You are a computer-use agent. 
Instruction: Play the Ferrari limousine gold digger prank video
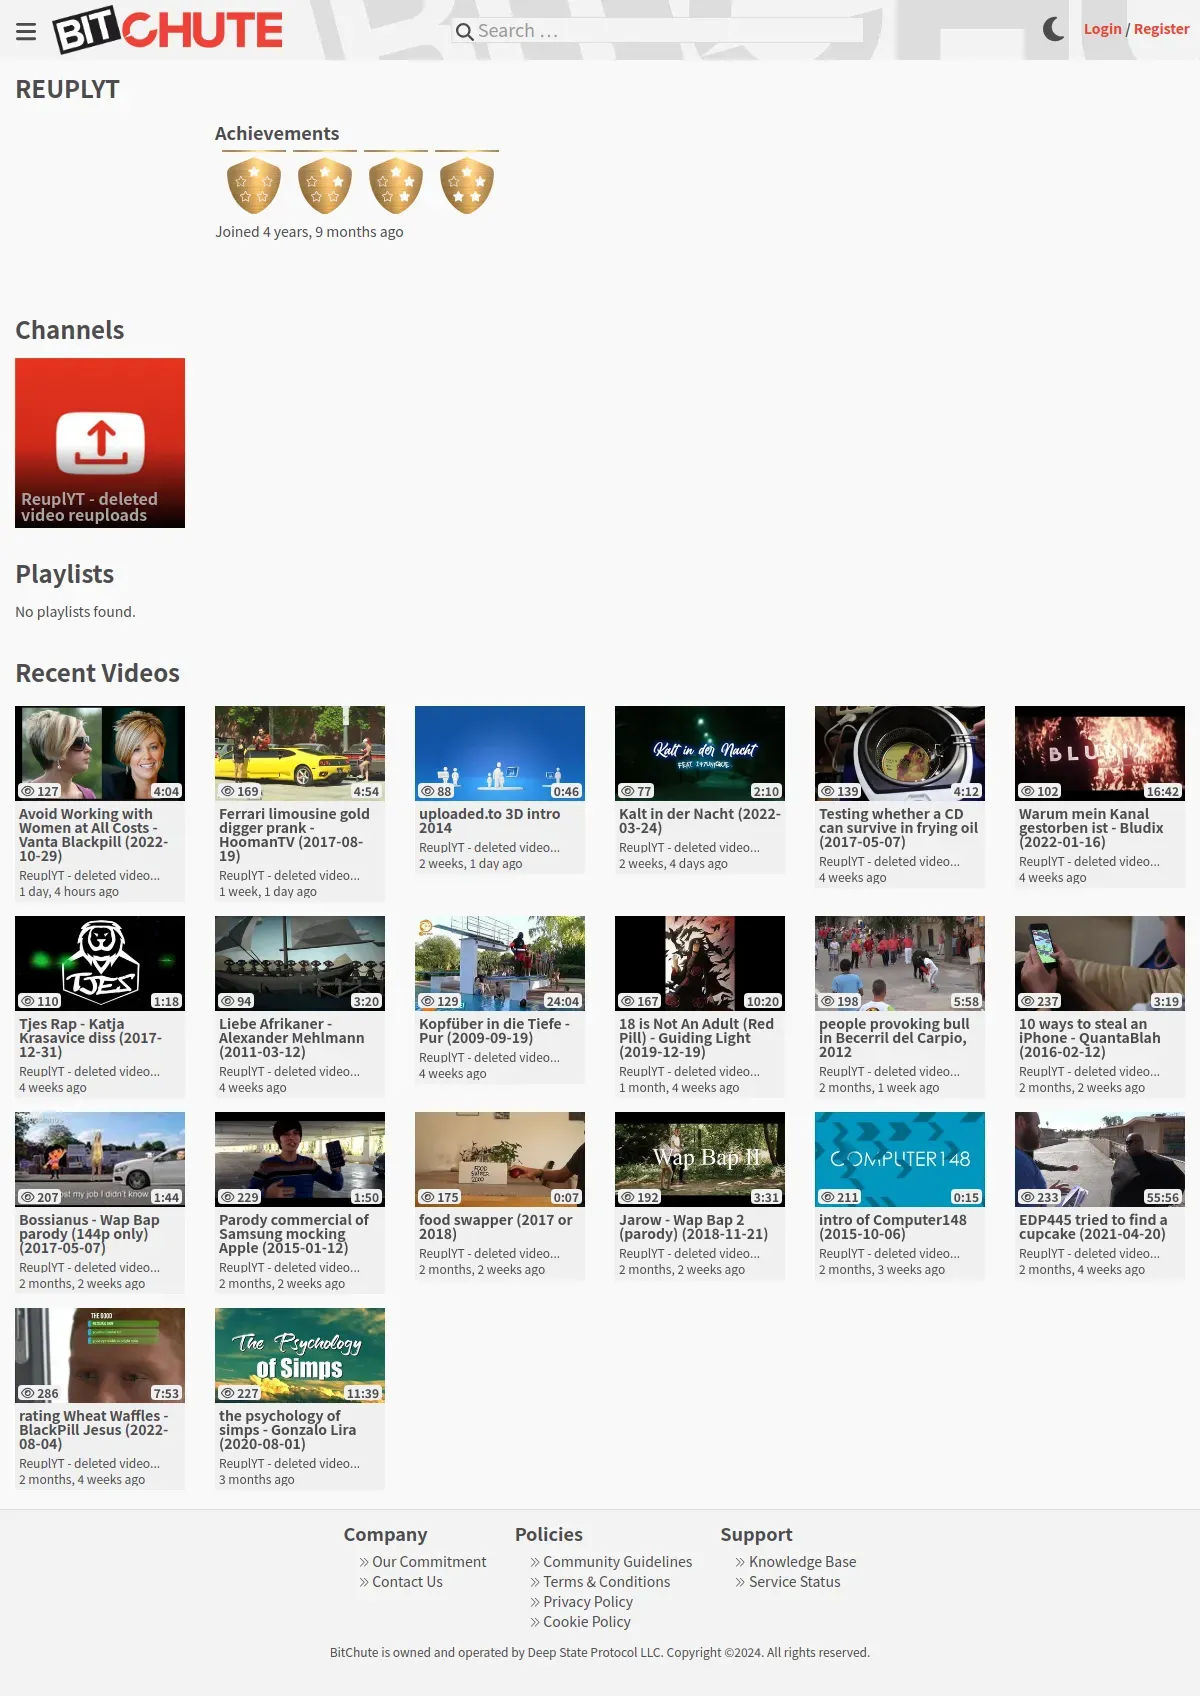[x=300, y=753]
